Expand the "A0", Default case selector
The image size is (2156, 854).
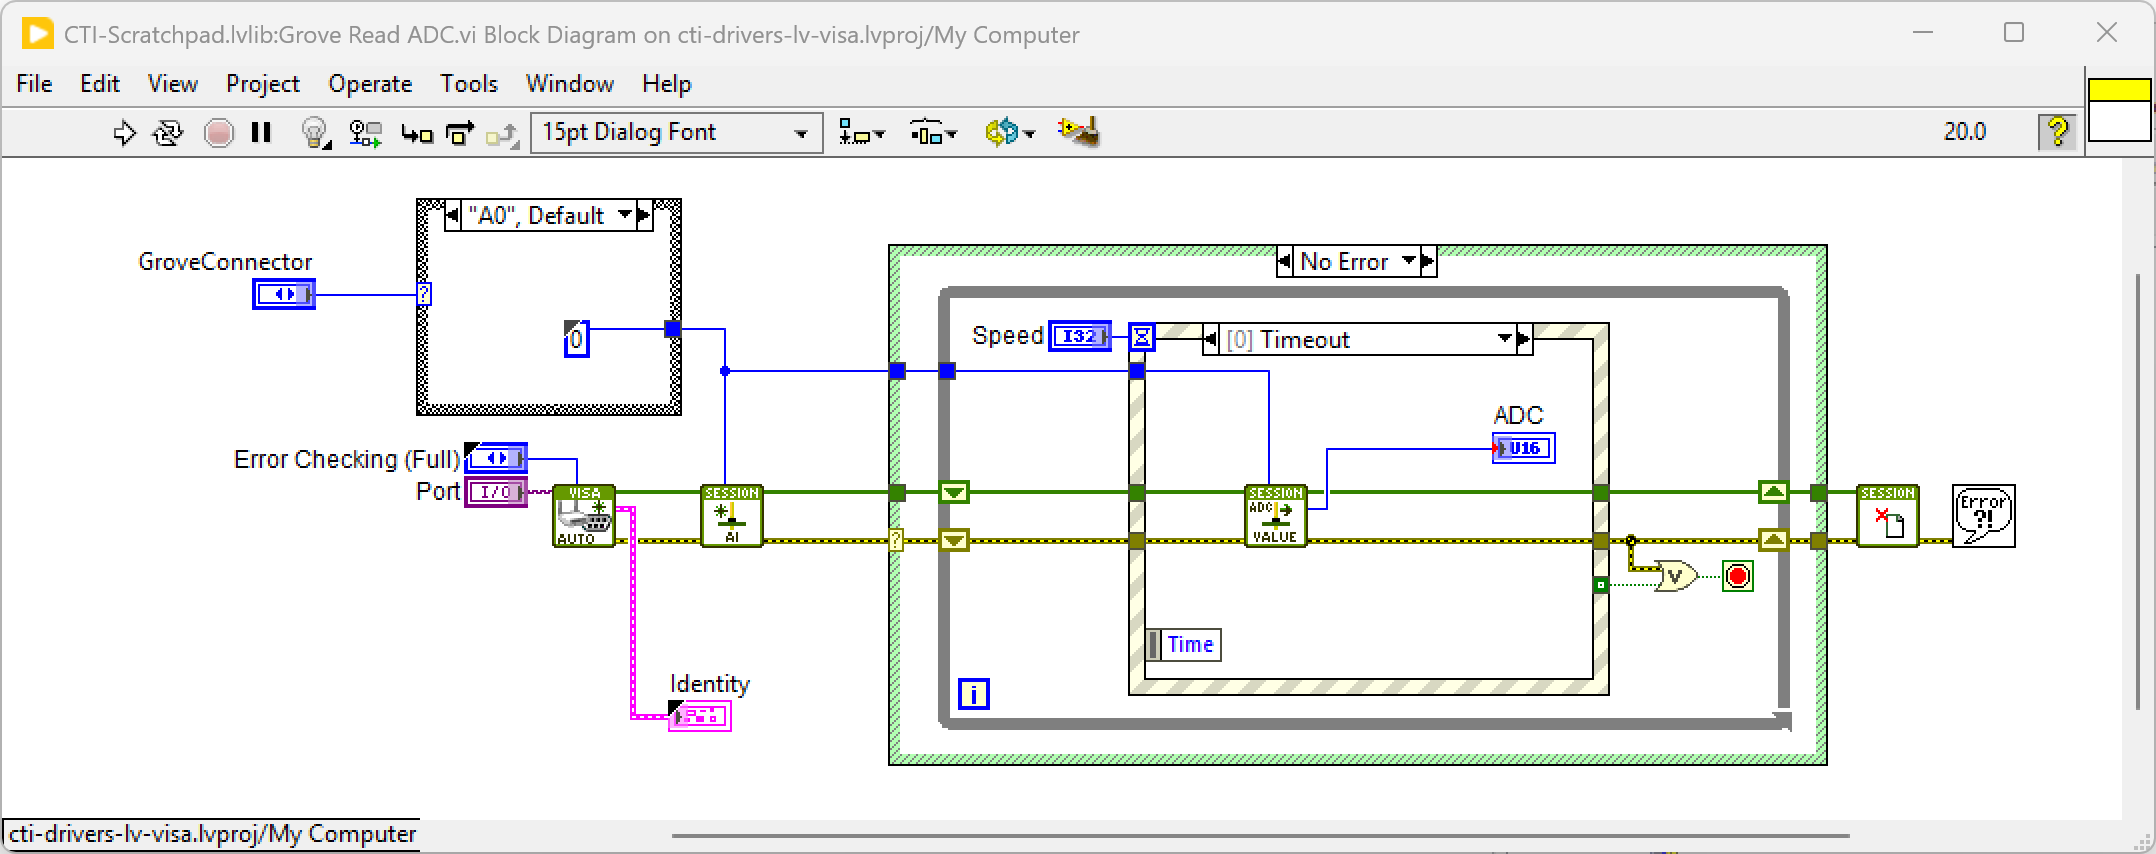point(625,215)
